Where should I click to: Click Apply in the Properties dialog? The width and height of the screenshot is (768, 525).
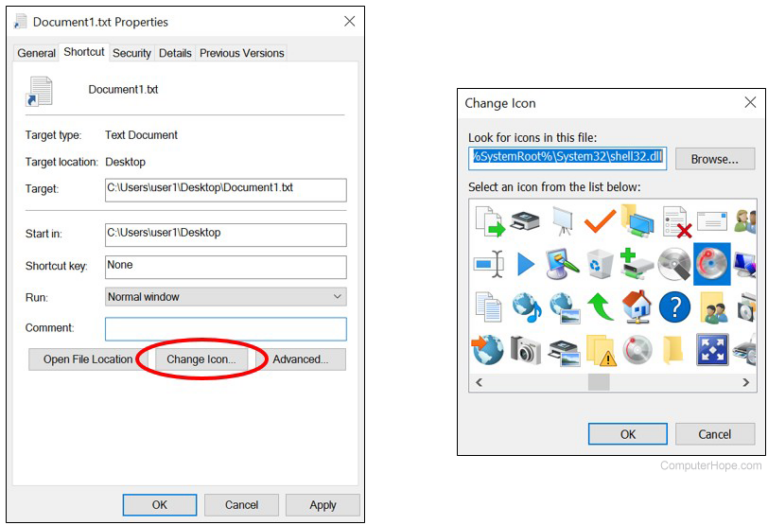tap(323, 505)
